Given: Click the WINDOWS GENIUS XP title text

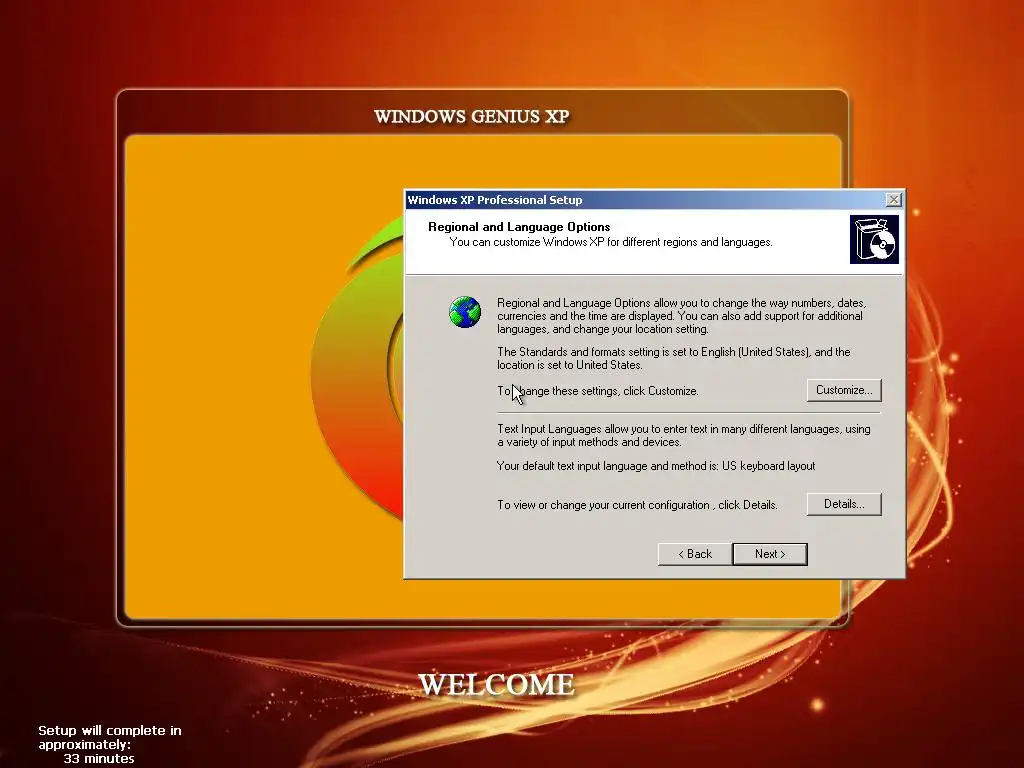Looking at the screenshot, I should coord(472,116).
